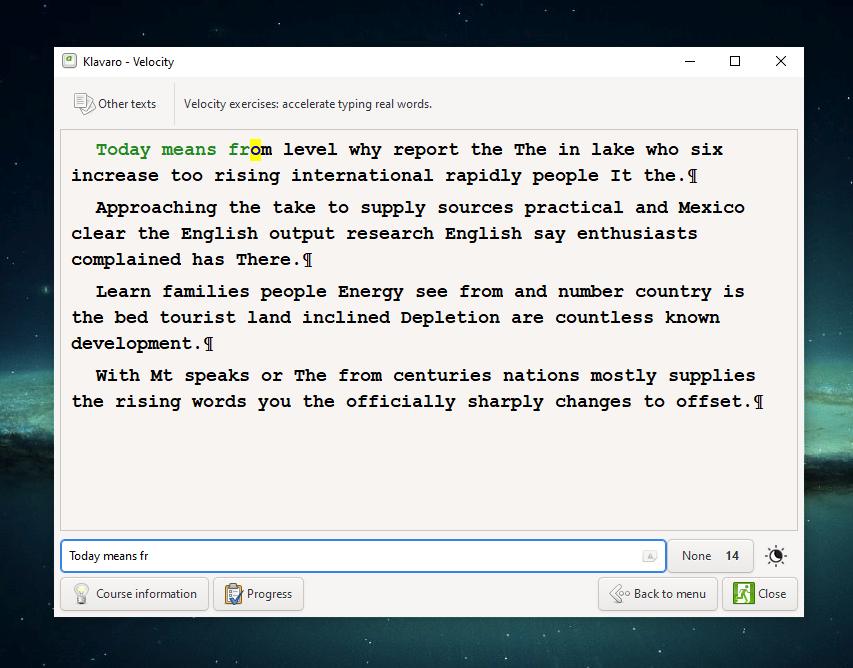Toggle the dark/light theme sun icon

click(x=776, y=556)
